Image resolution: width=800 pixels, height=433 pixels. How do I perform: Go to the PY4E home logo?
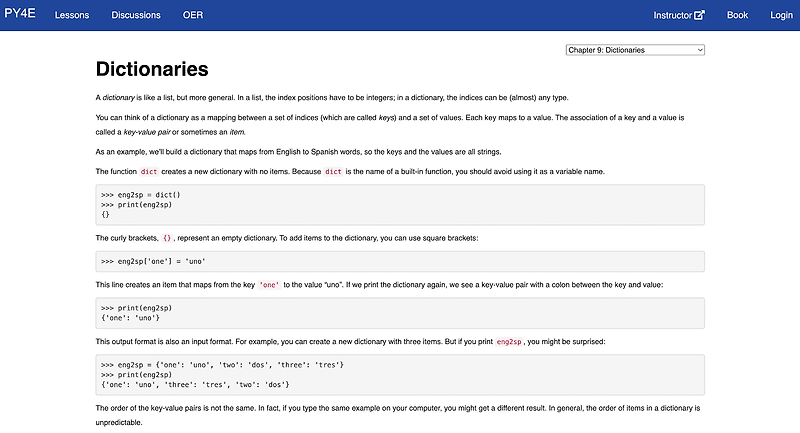point(19,15)
